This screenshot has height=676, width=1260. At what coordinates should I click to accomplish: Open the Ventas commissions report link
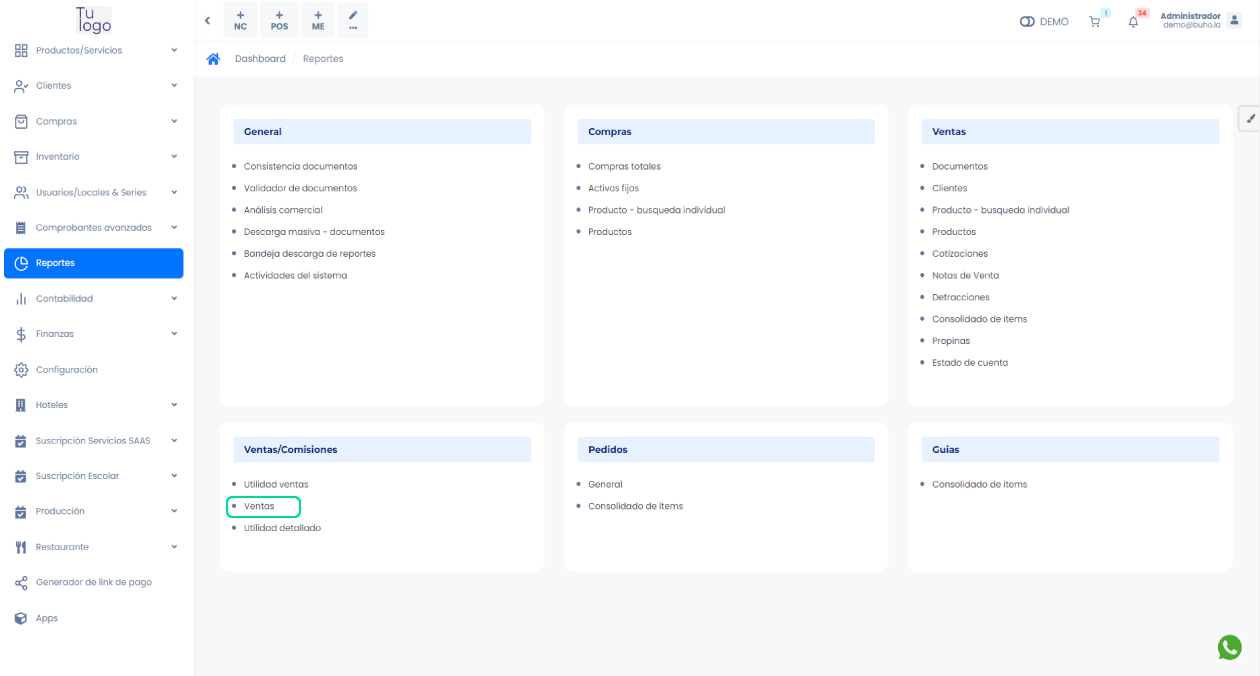259,506
